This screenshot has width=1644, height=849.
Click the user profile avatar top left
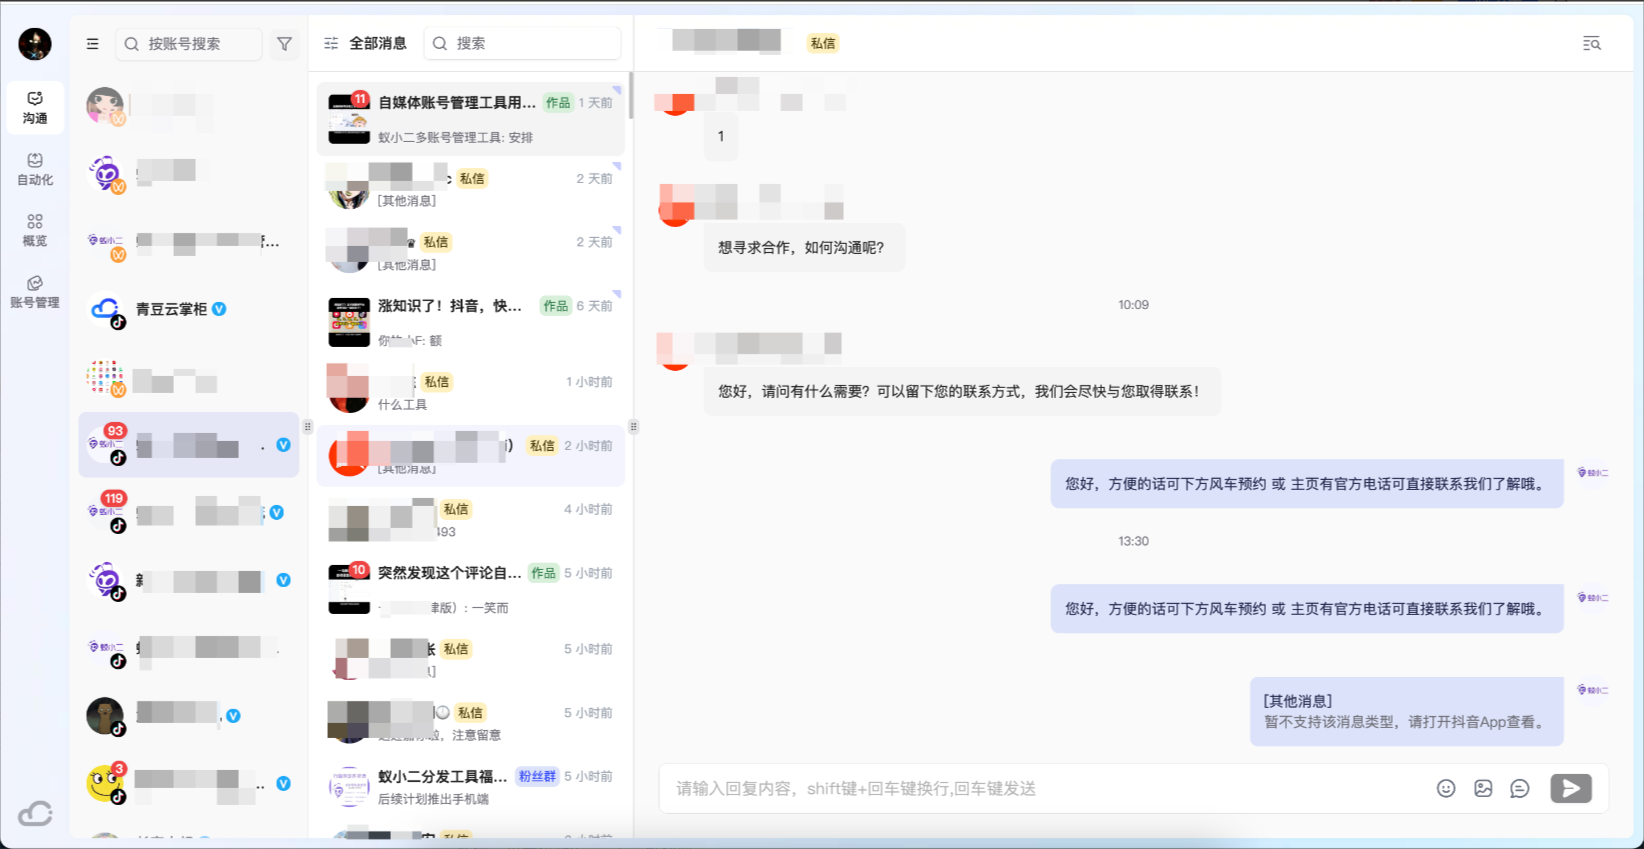click(x=35, y=44)
